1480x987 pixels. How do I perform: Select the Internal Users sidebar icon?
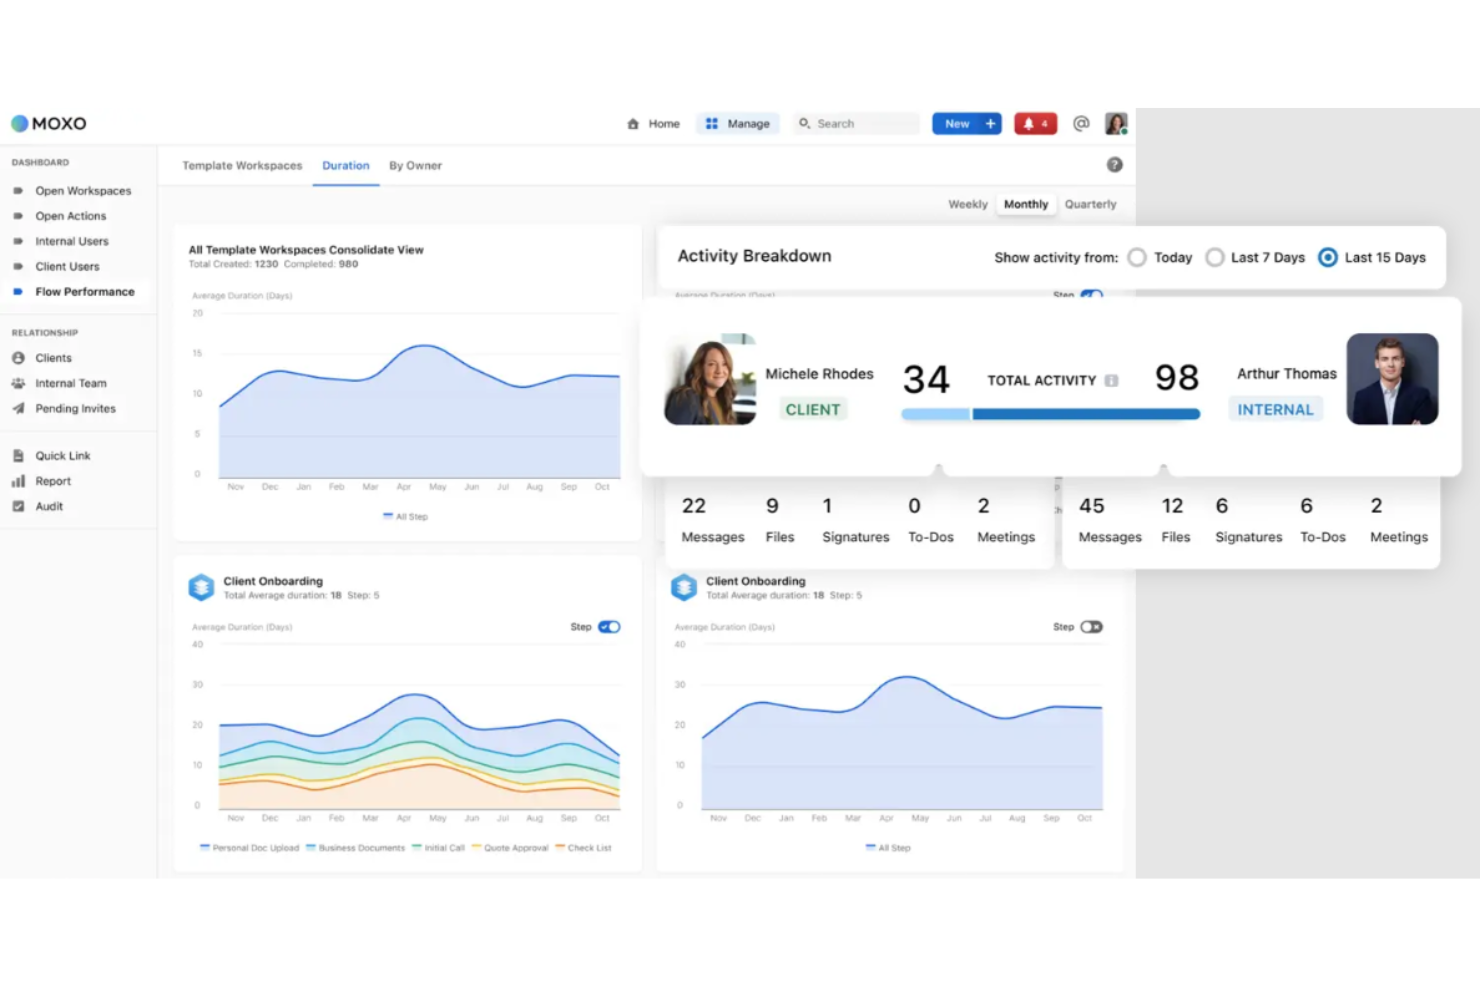pos(18,241)
